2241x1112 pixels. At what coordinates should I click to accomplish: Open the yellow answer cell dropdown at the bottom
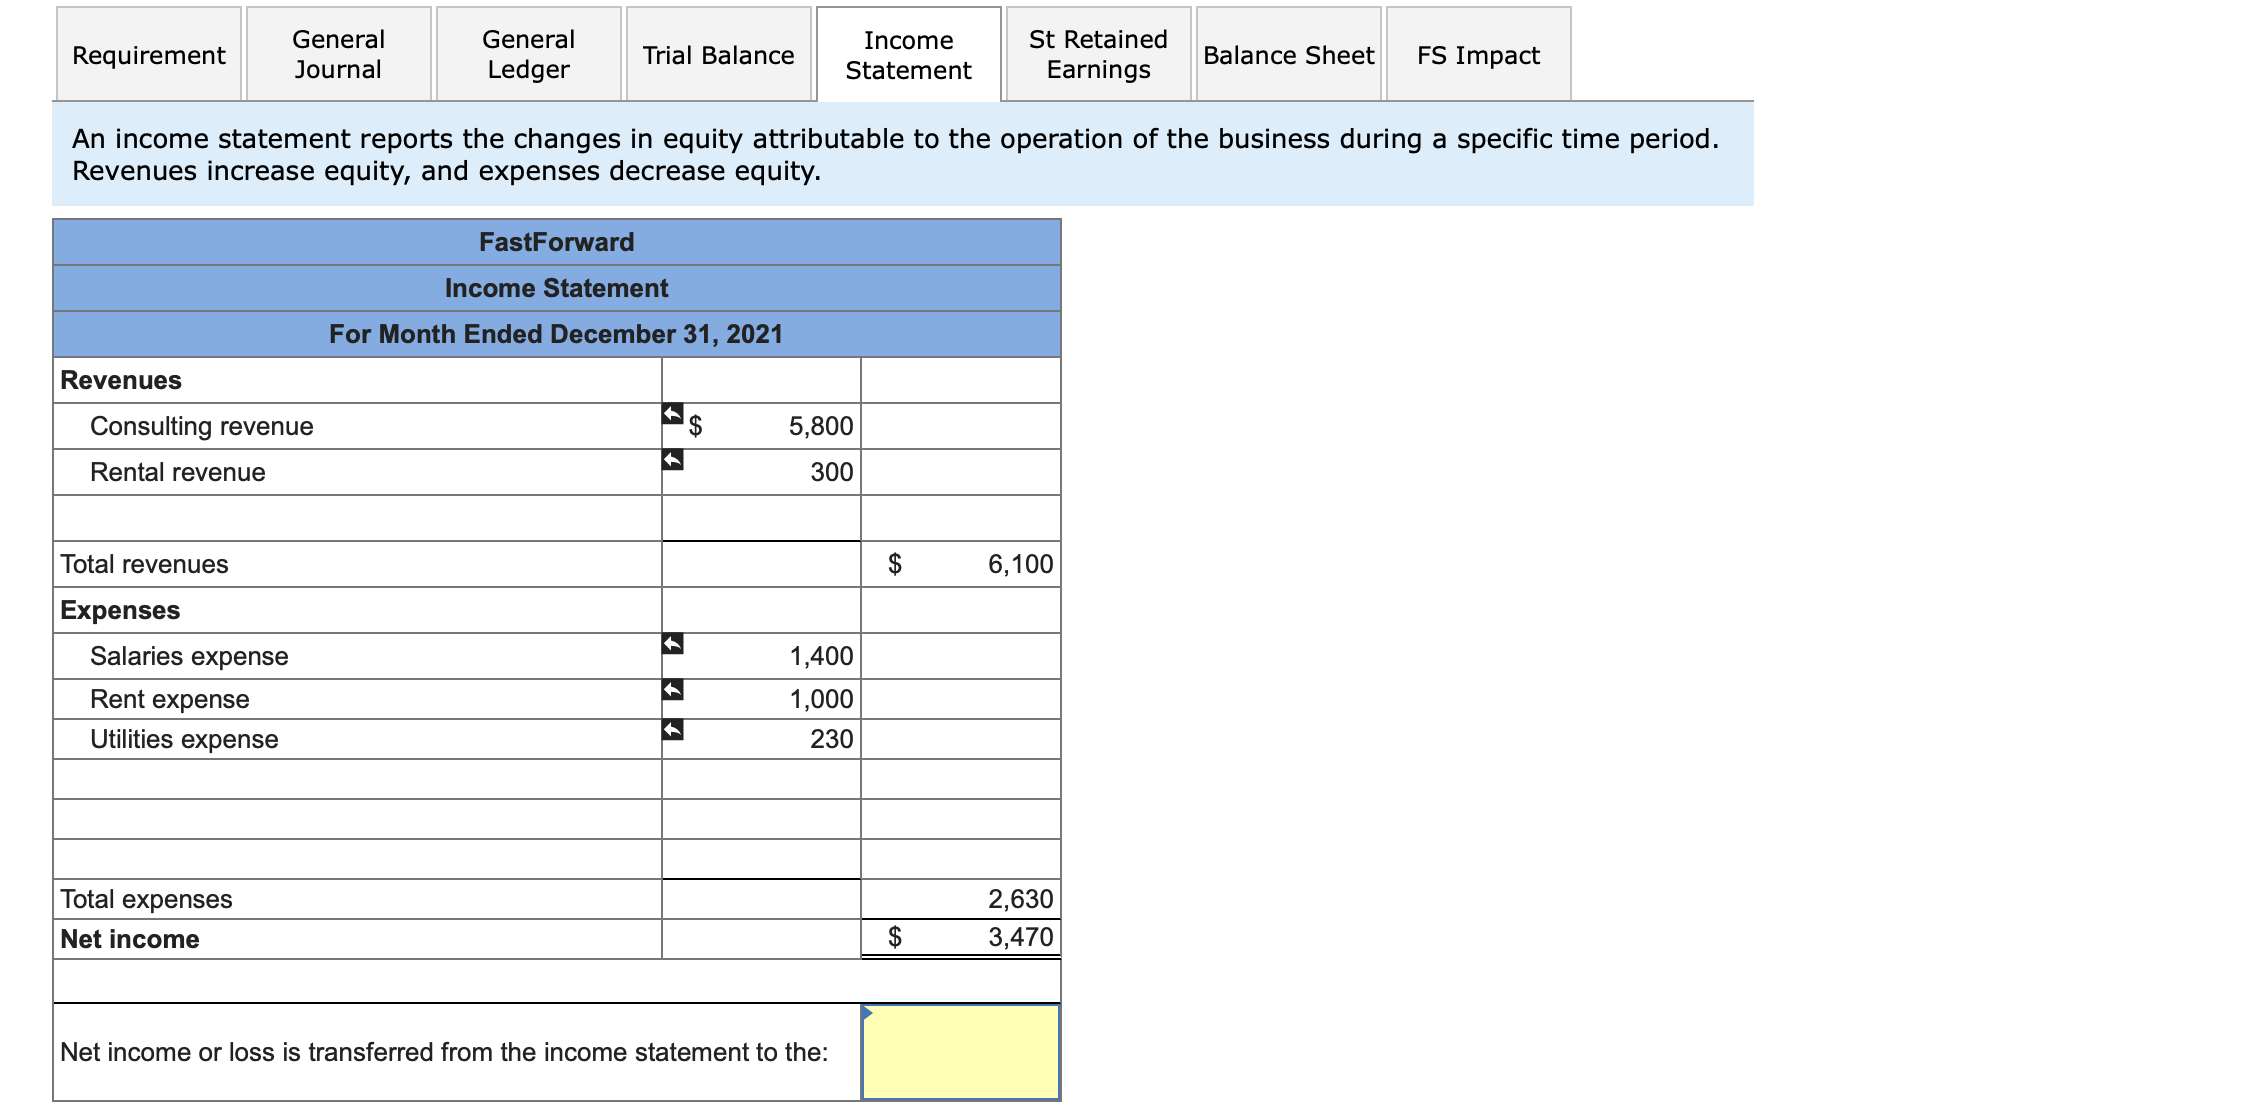point(958,1052)
